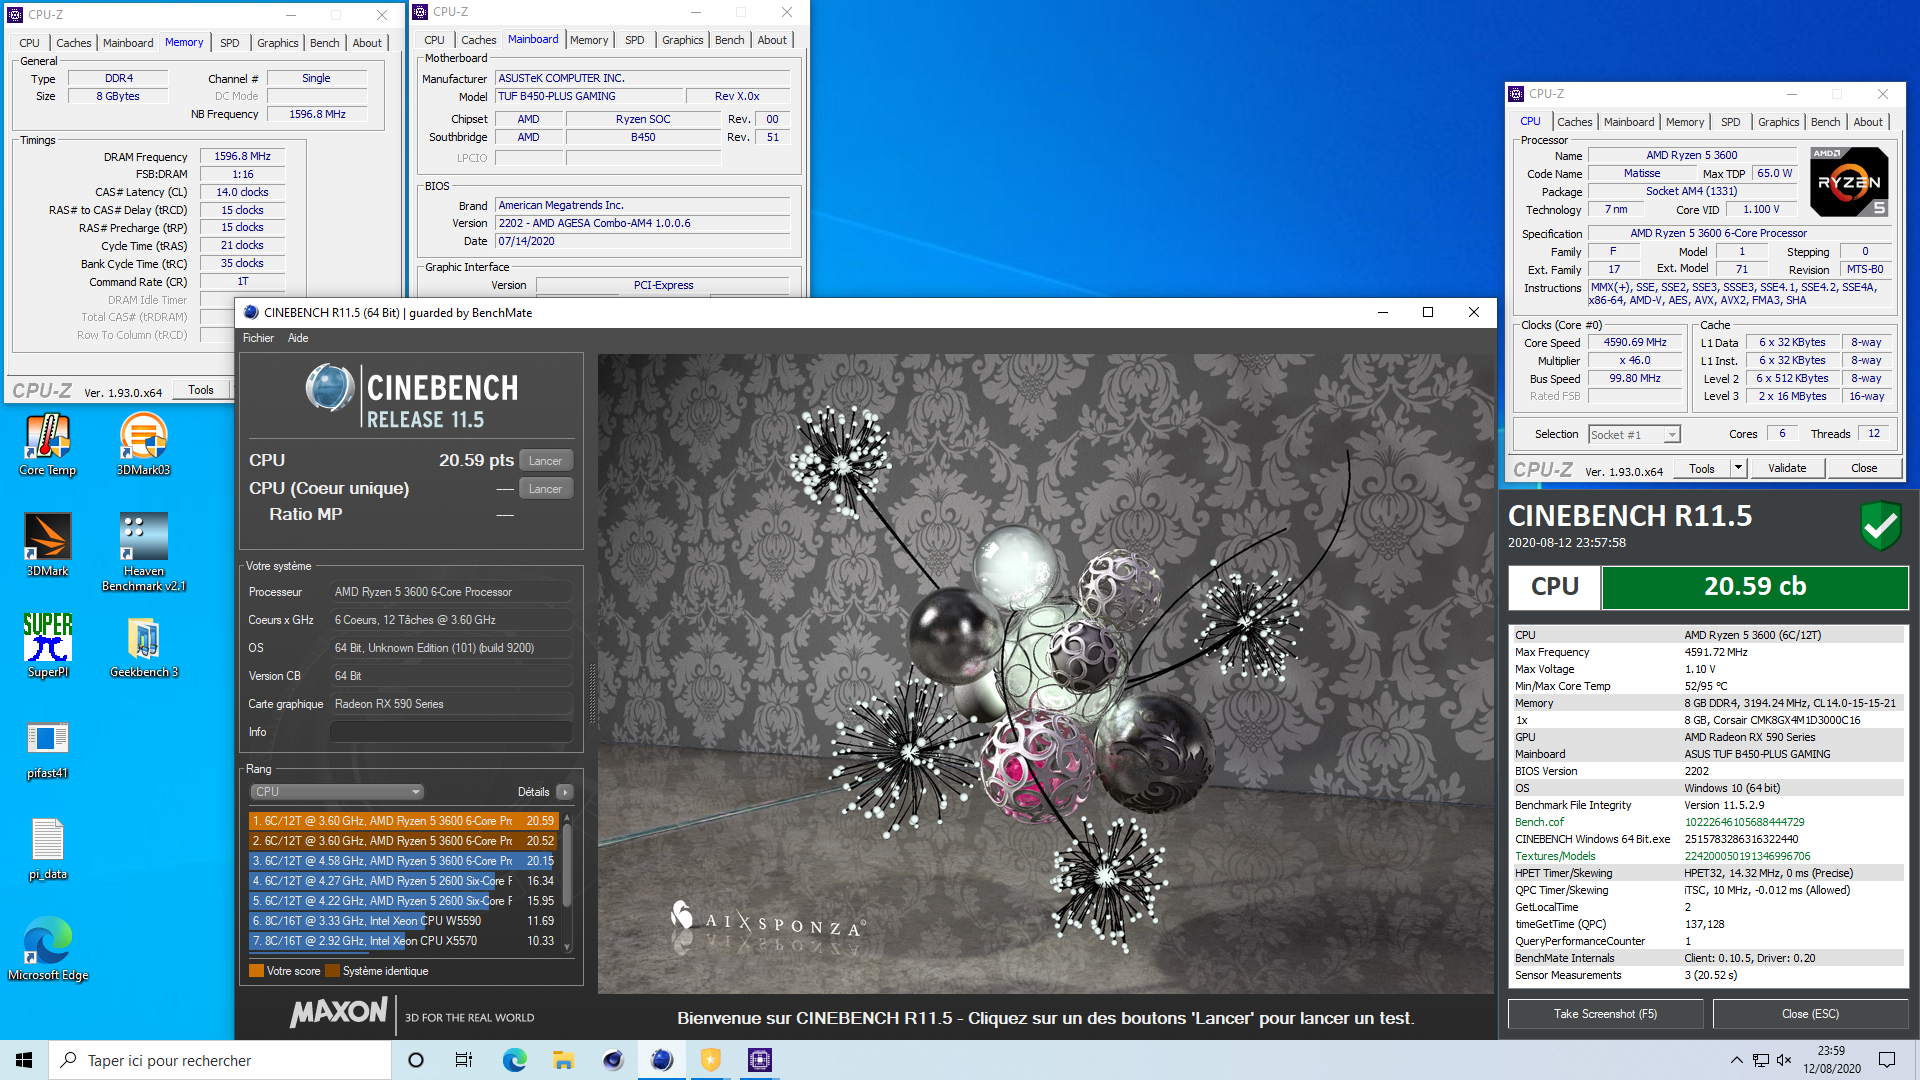Select the pi_data file icon
1920x1080 pixels.
(47, 850)
